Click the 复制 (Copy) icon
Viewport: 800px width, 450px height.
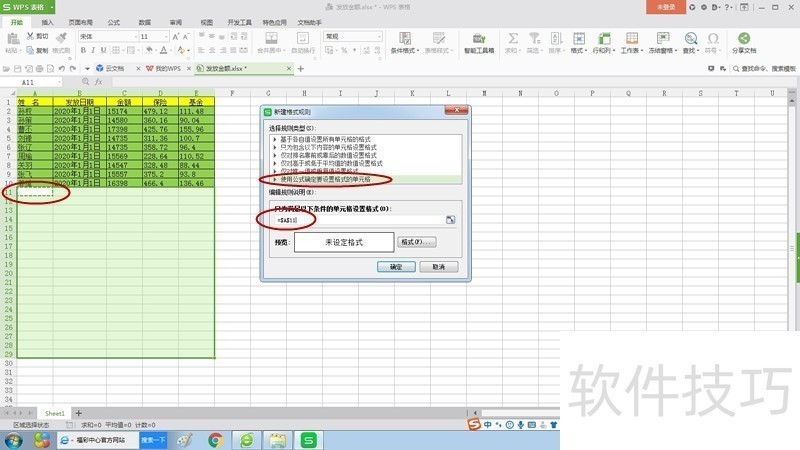coord(30,50)
